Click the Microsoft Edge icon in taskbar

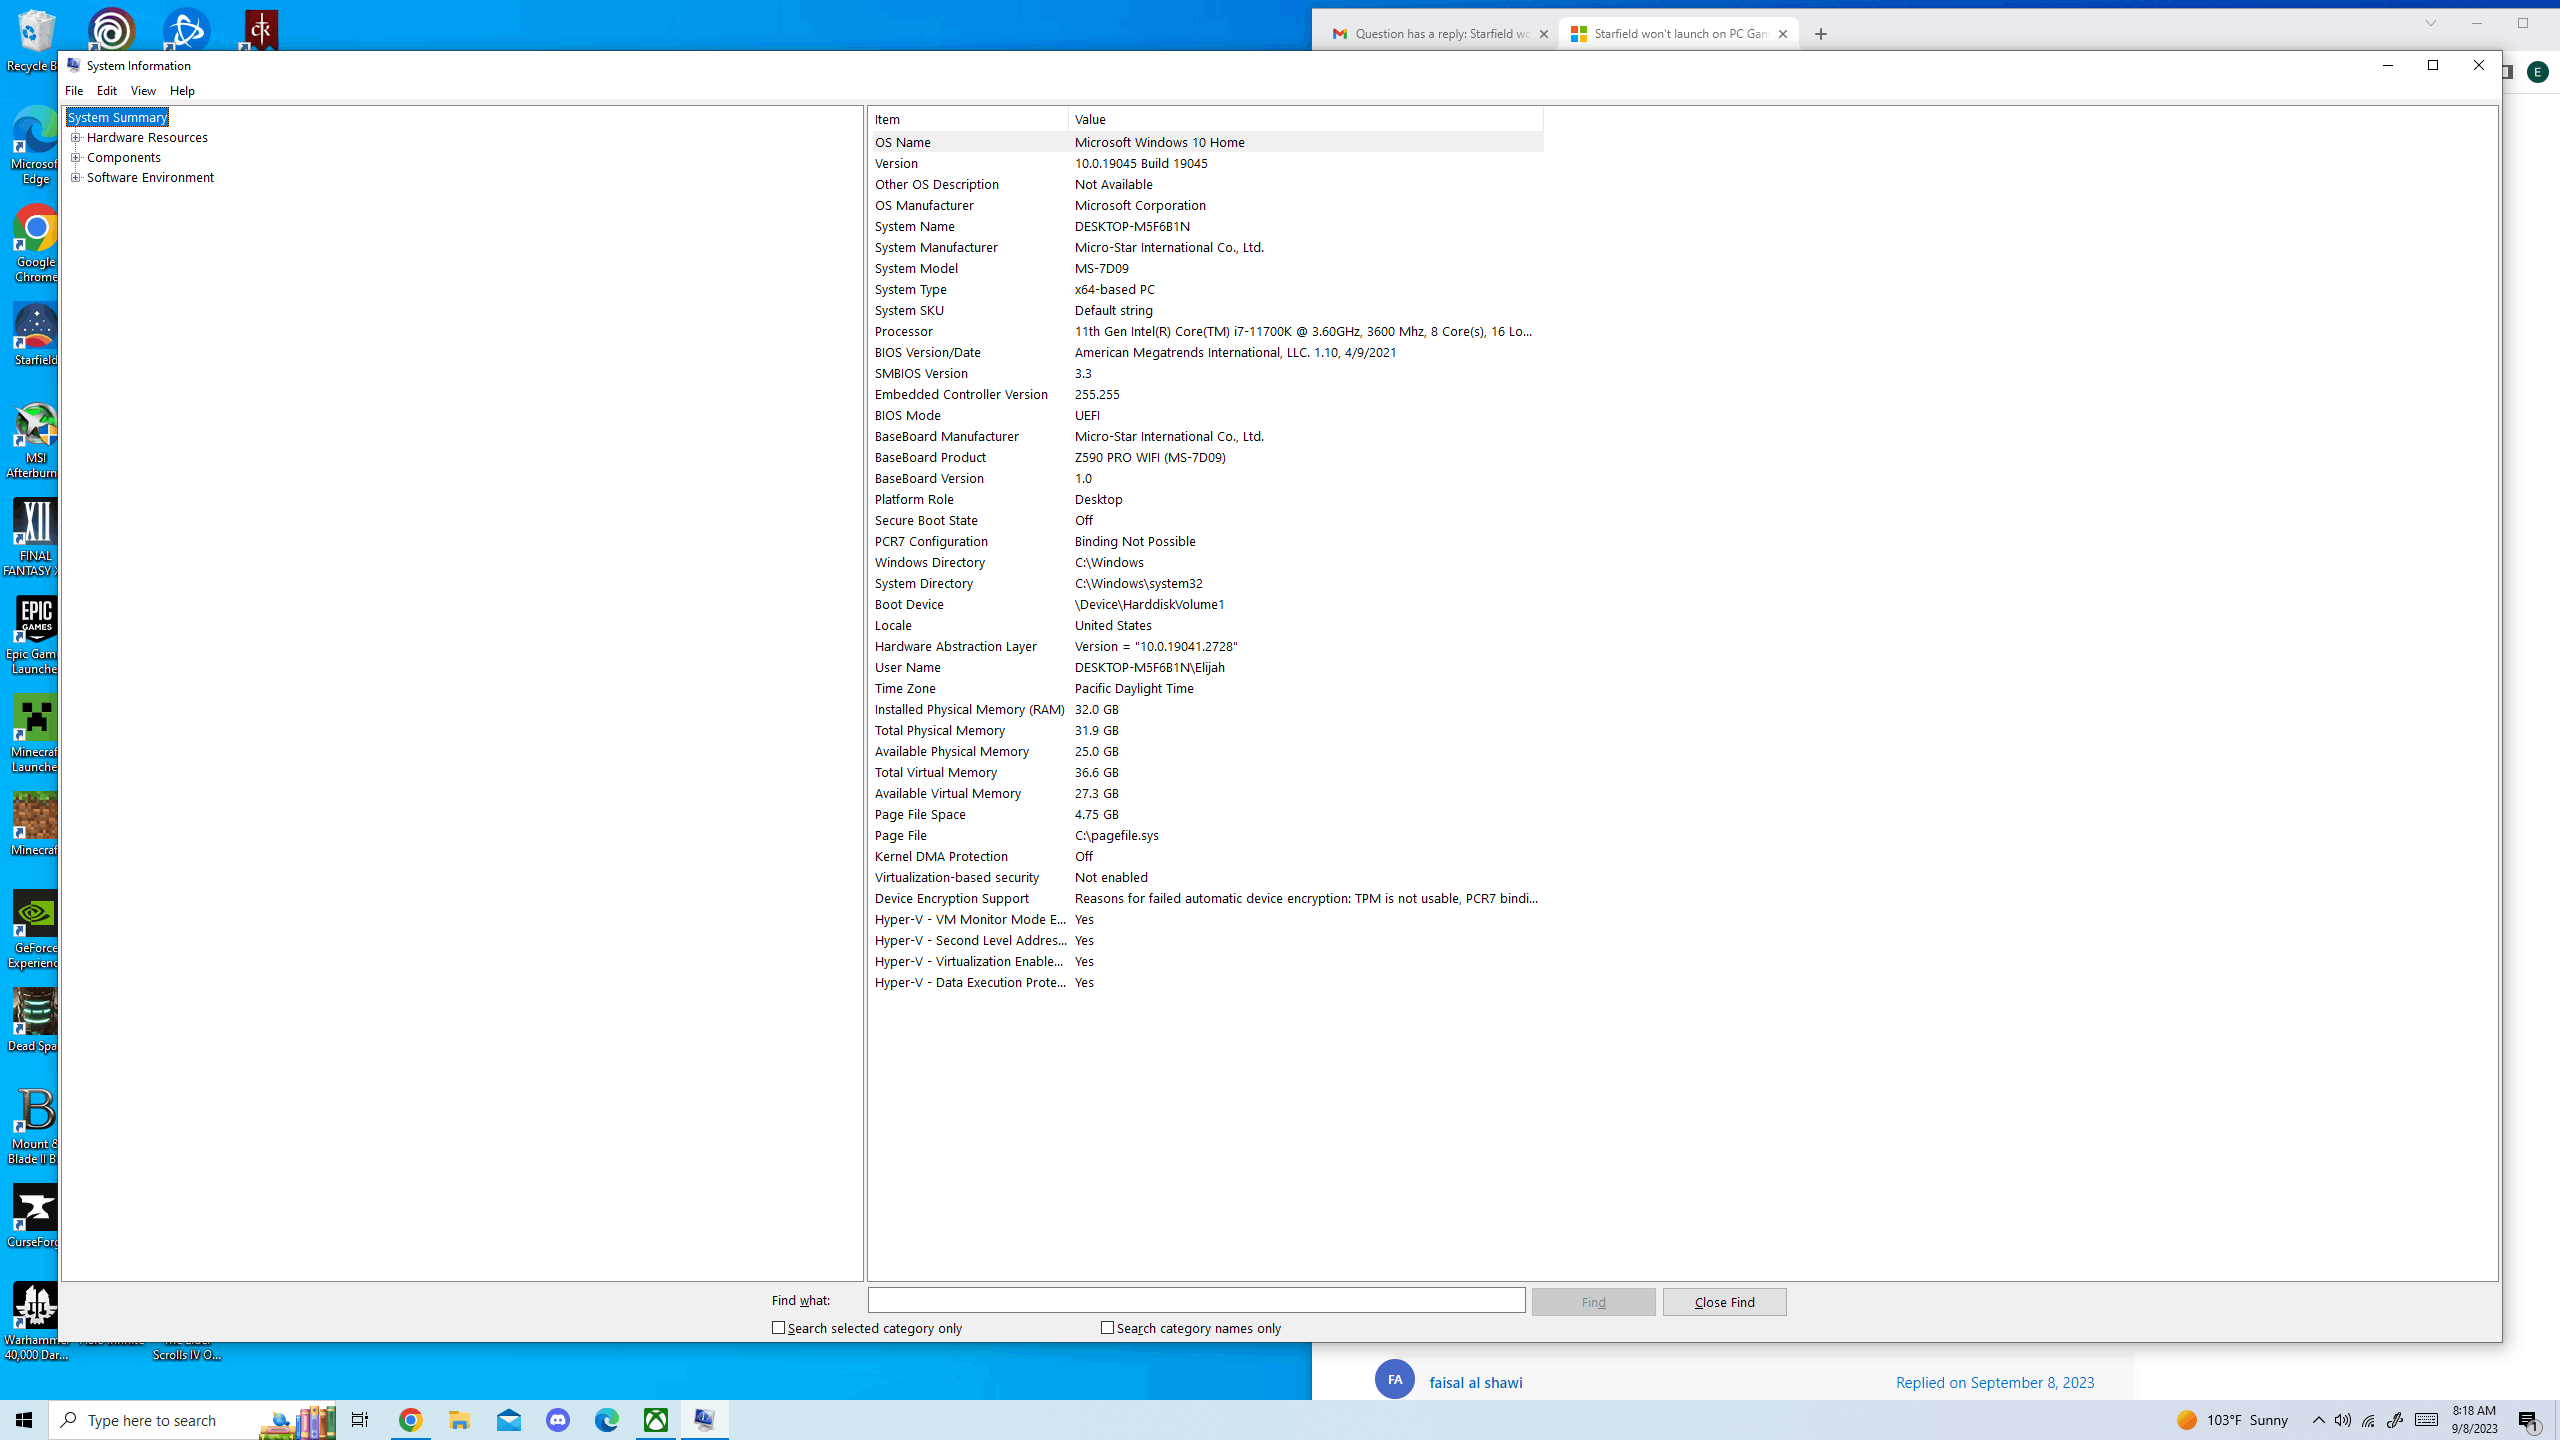tap(607, 1419)
